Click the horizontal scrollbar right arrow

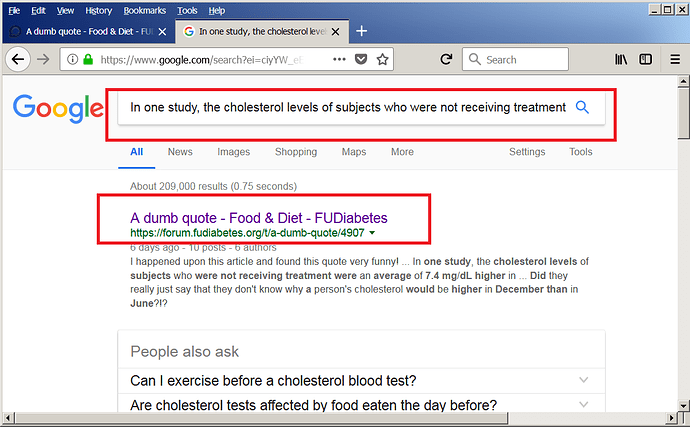coord(672,418)
